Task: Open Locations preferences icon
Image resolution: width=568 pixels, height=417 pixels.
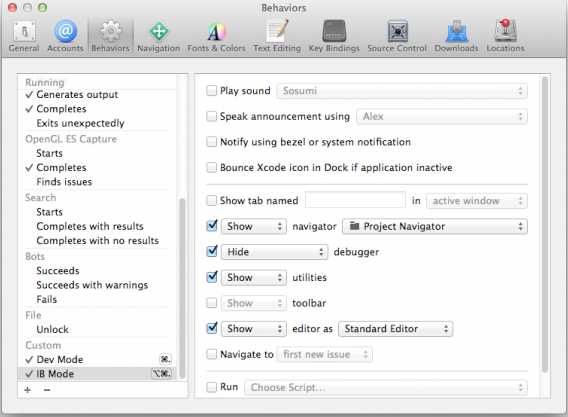Action: click(x=505, y=31)
